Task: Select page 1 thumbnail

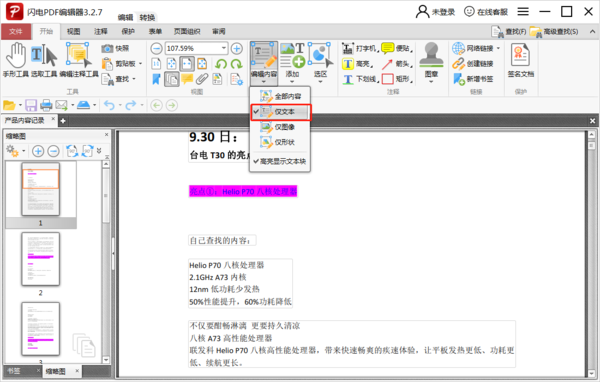Action: coord(41,189)
